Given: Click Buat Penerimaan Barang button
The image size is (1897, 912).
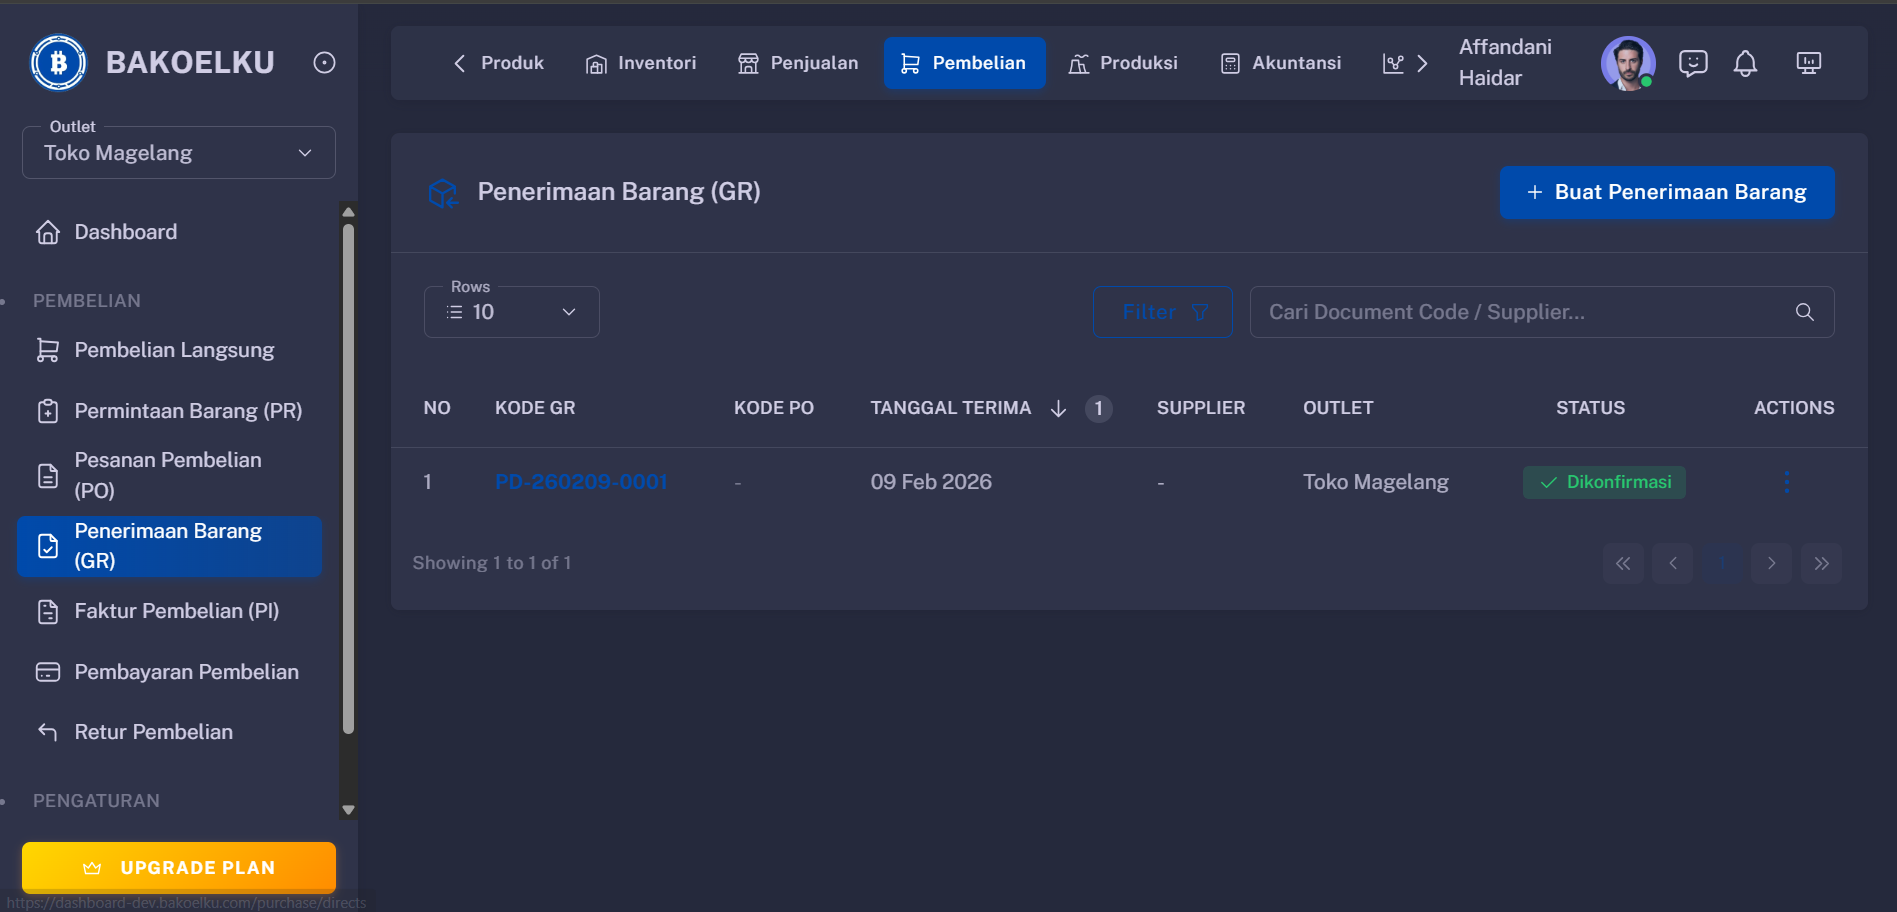Looking at the screenshot, I should point(1666,192).
